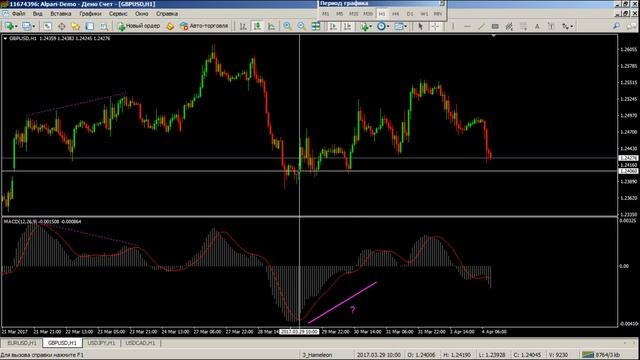Toggle the Data Window crosshair icon
This screenshot has height=360, width=640.
pyautogui.click(x=62, y=26)
